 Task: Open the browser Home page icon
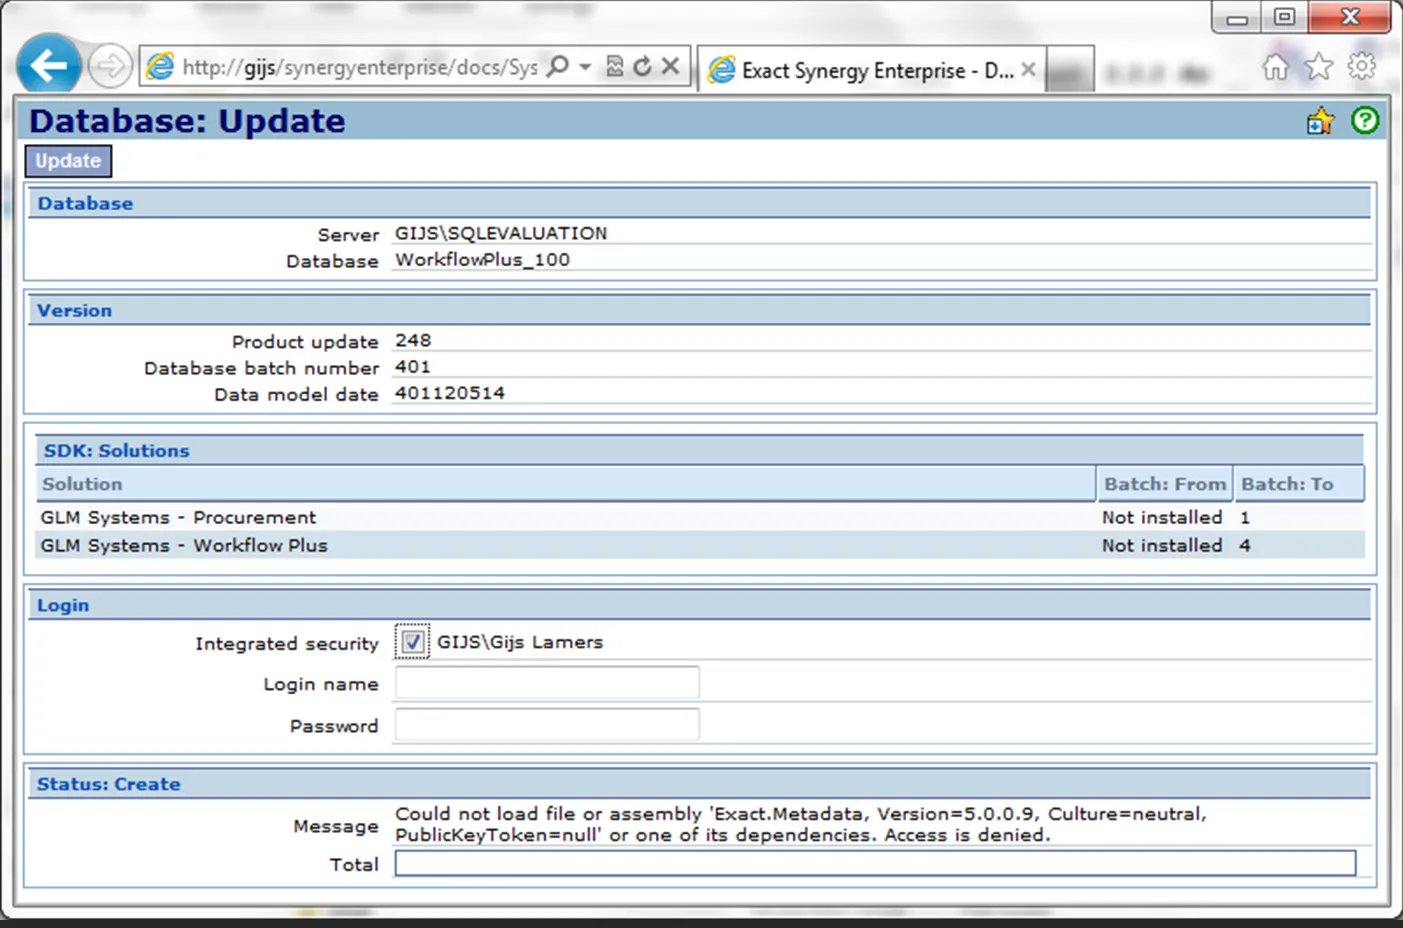1275,67
